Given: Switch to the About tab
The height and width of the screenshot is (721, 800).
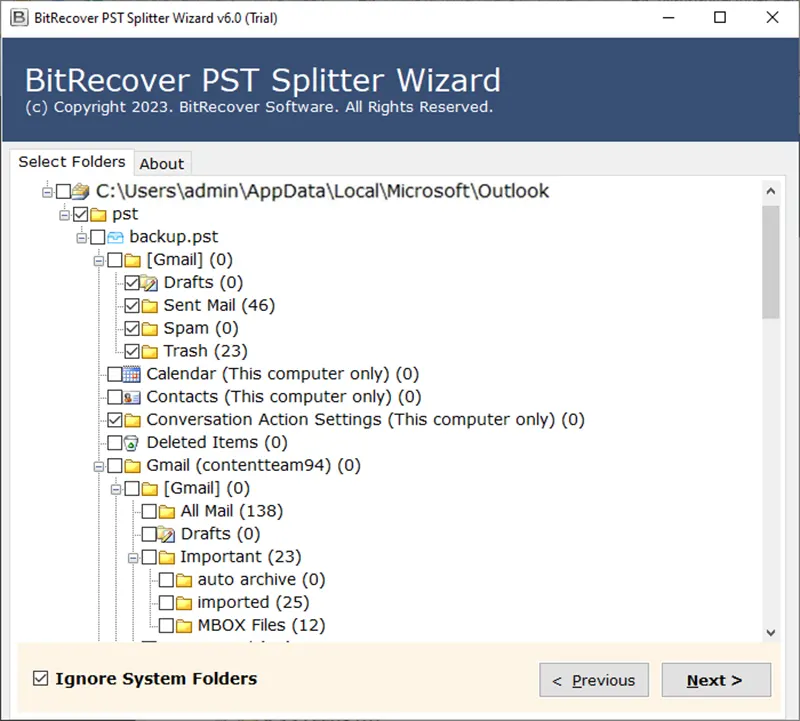Looking at the screenshot, I should (x=161, y=164).
